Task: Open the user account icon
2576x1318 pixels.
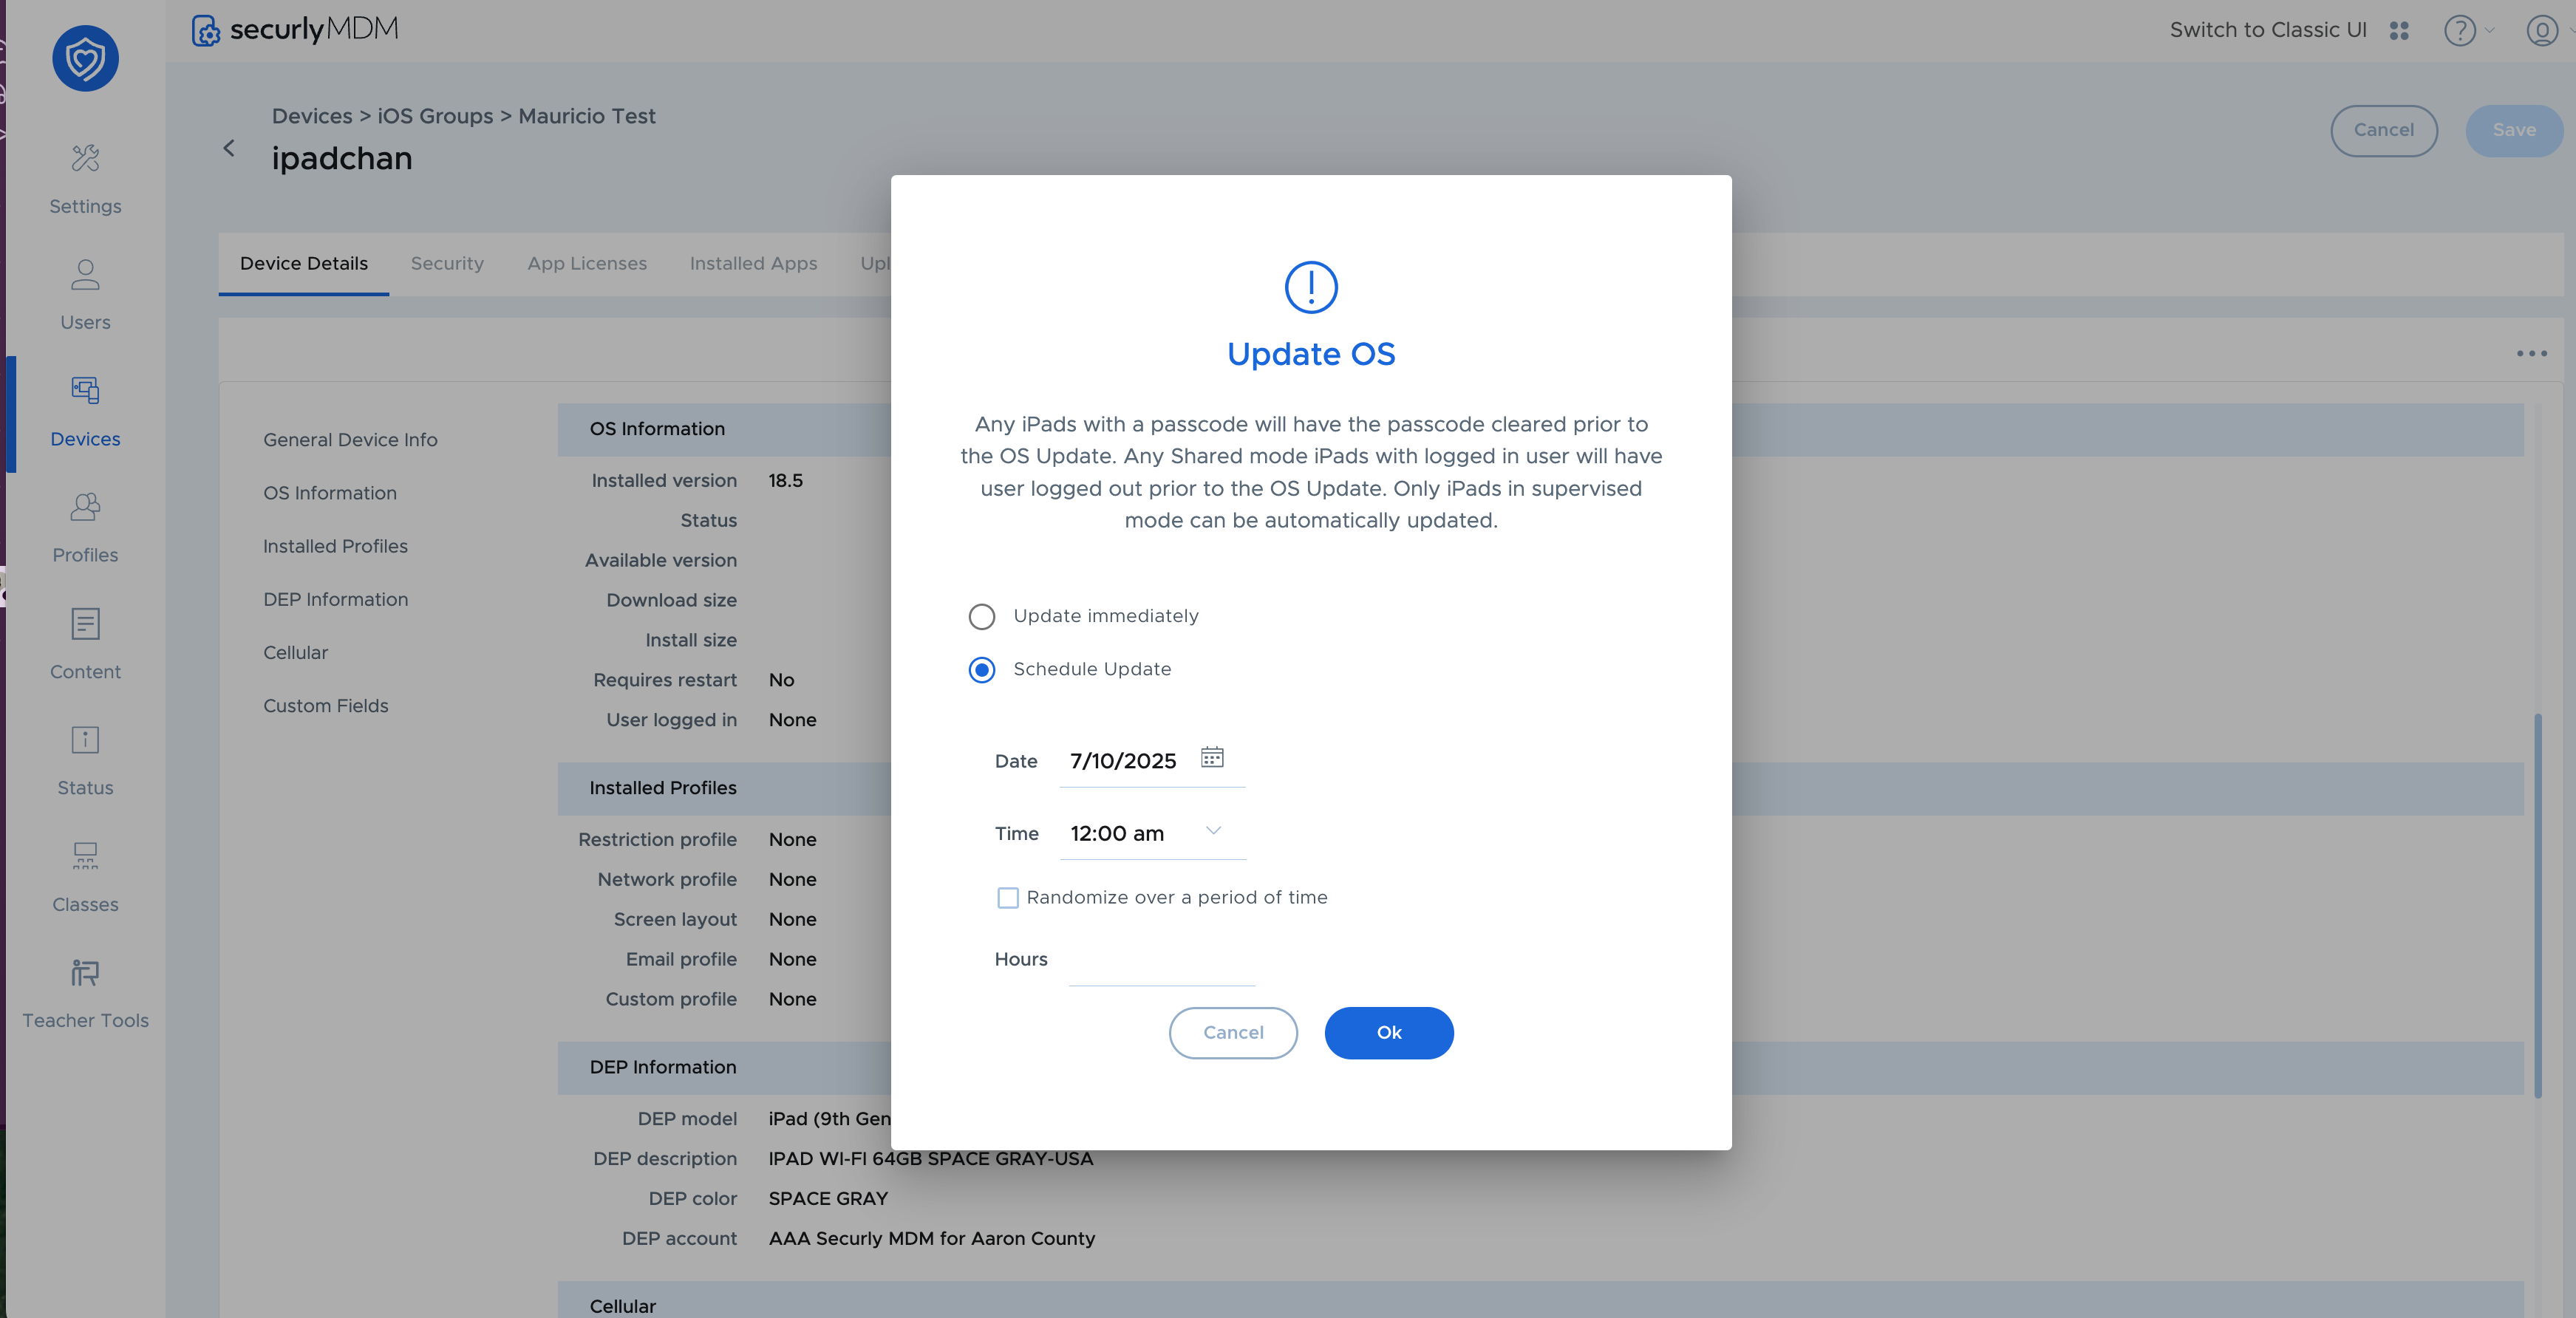Action: [2542, 31]
